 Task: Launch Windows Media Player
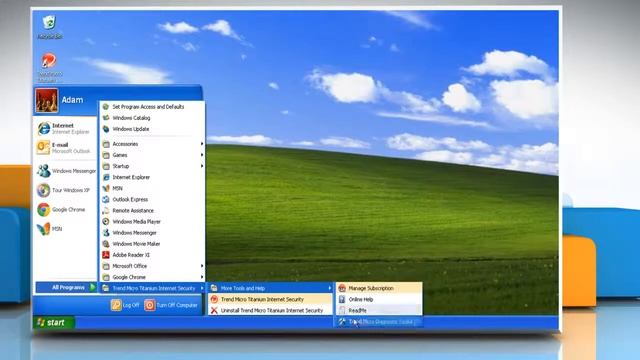[x=153, y=222]
